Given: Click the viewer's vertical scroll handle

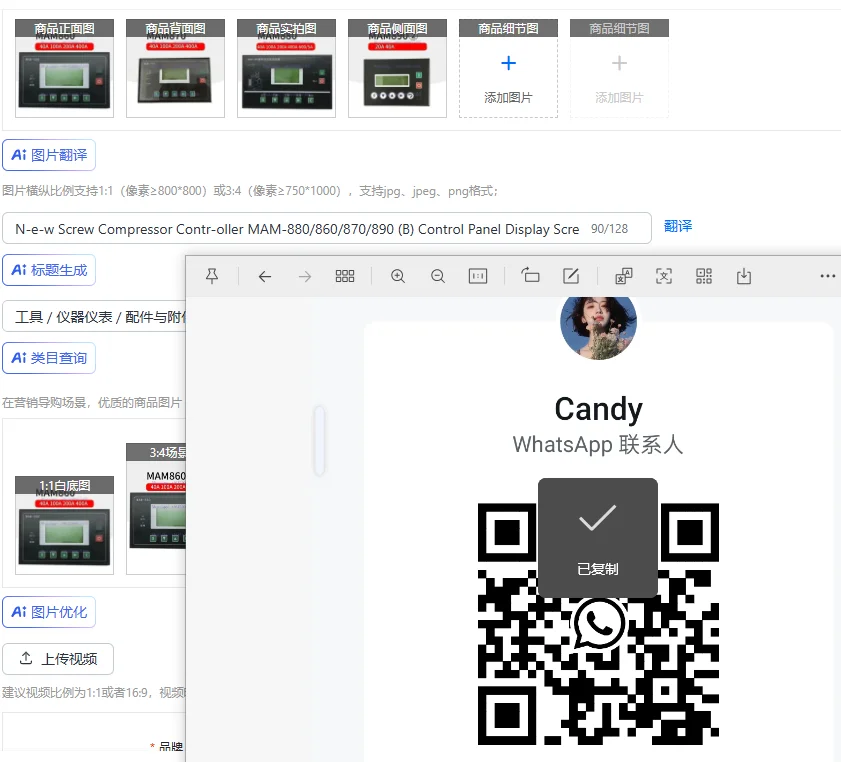Looking at the screenshot, I should pyautogui.click(x=319, y=441).
